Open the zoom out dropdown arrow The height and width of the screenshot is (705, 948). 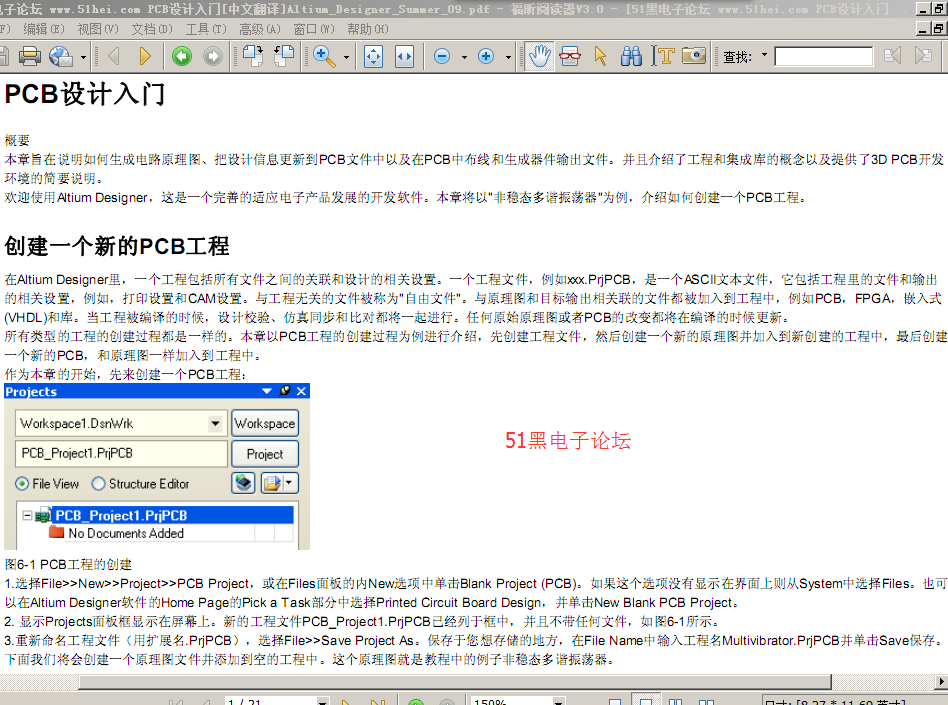(x=464, y=57)
